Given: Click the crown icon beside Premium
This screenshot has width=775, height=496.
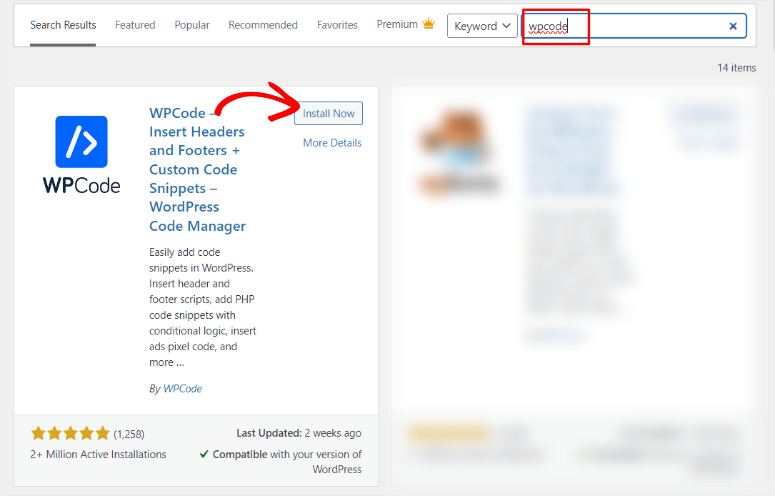Looking at the screenshot, I should tap(429, 25).
